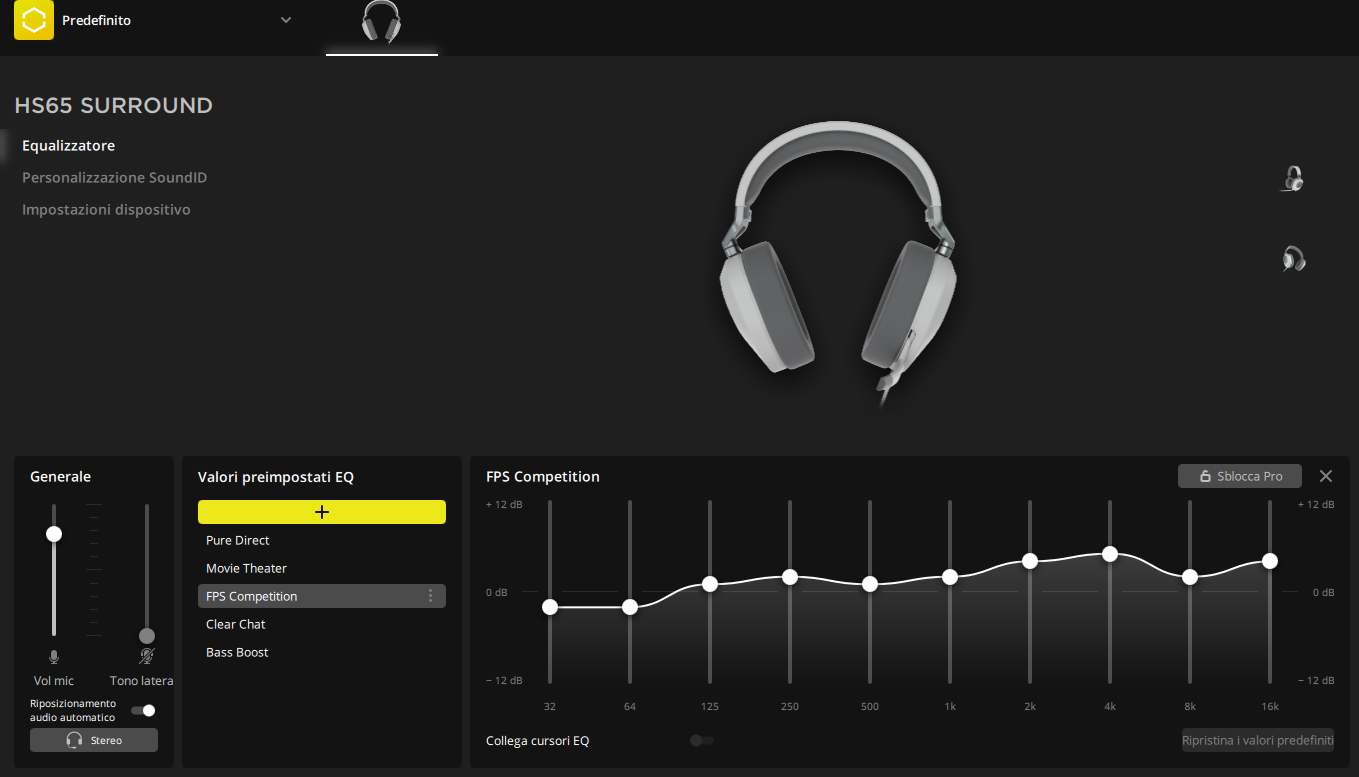Click the 125 Hz EQ slider handle
This screenshot has width=1359, height=777.
(x=710, y=584)
